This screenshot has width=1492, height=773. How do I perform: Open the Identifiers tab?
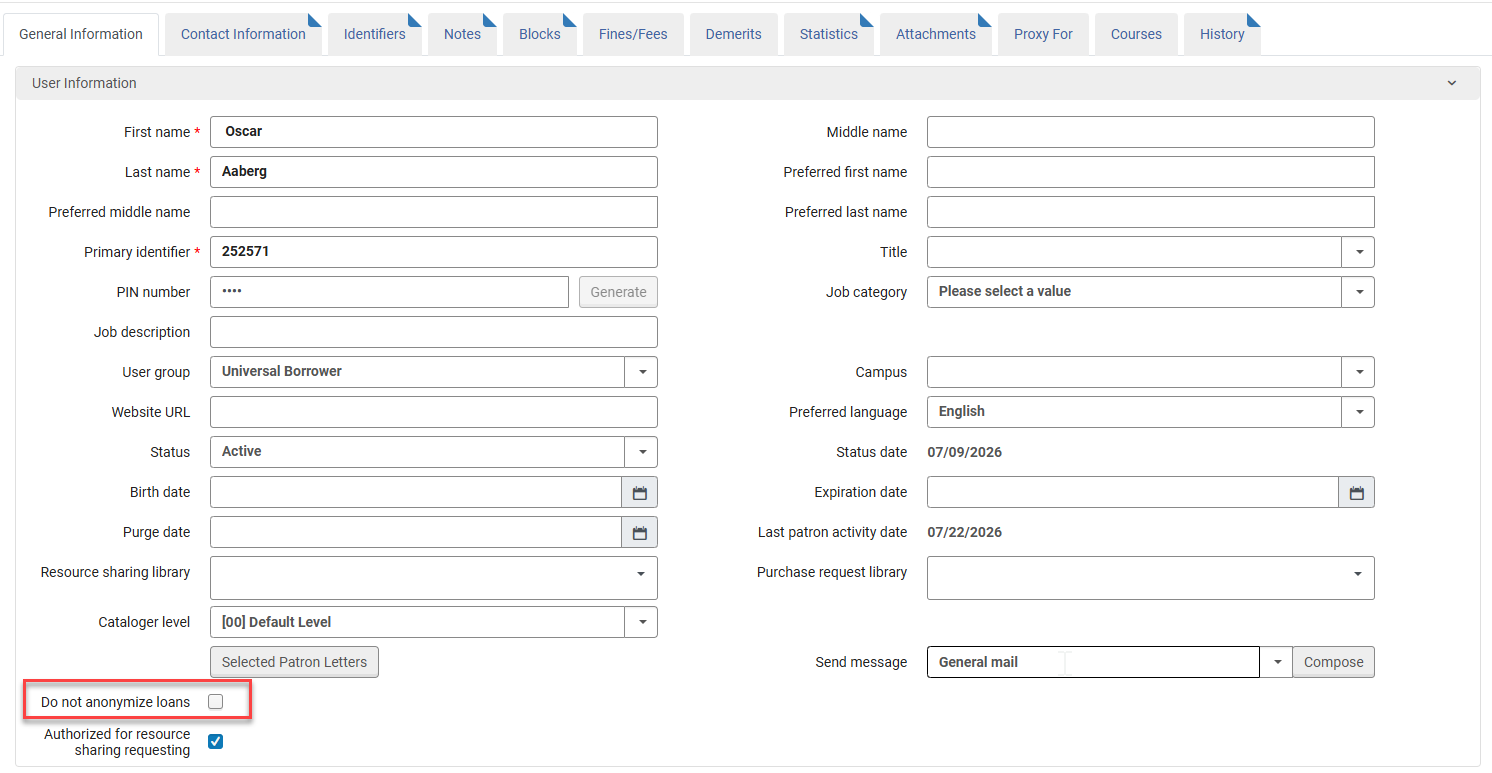point(375,34)
